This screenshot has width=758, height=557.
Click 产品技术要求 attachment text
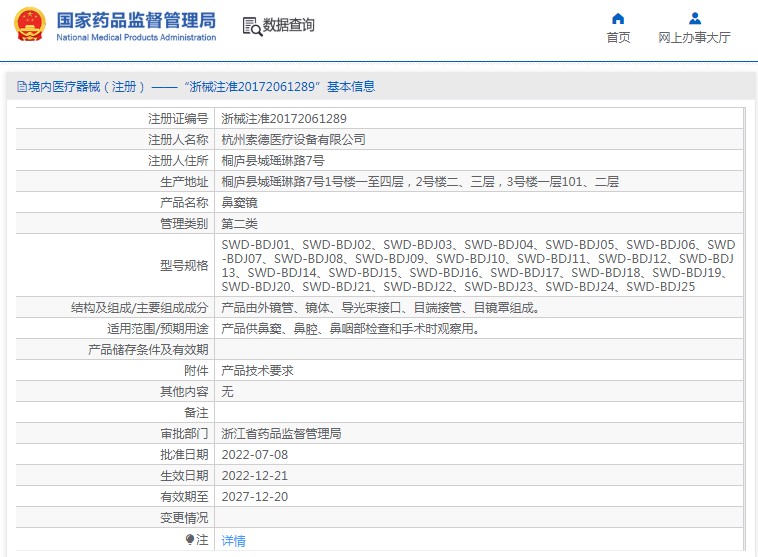click(x=258, y=371)
